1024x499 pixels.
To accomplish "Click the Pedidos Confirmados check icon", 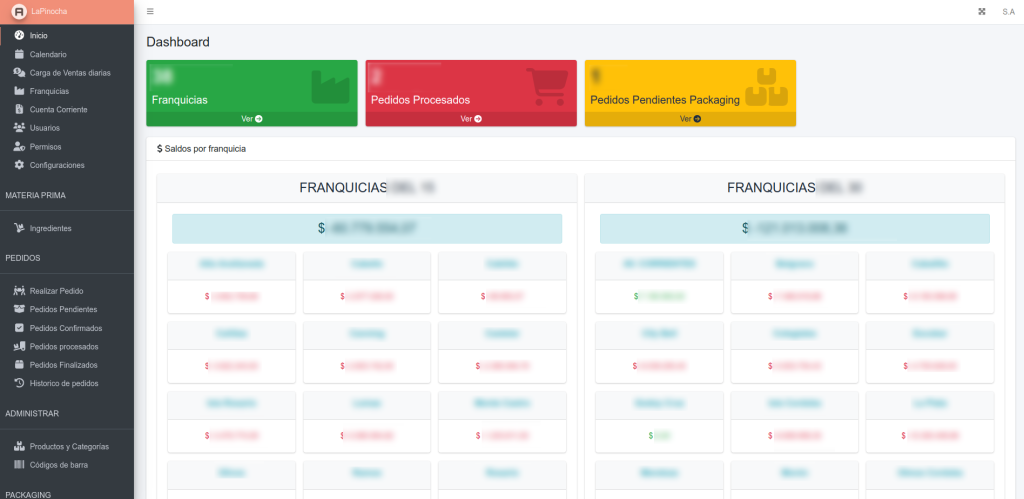I will coord(19,328).
